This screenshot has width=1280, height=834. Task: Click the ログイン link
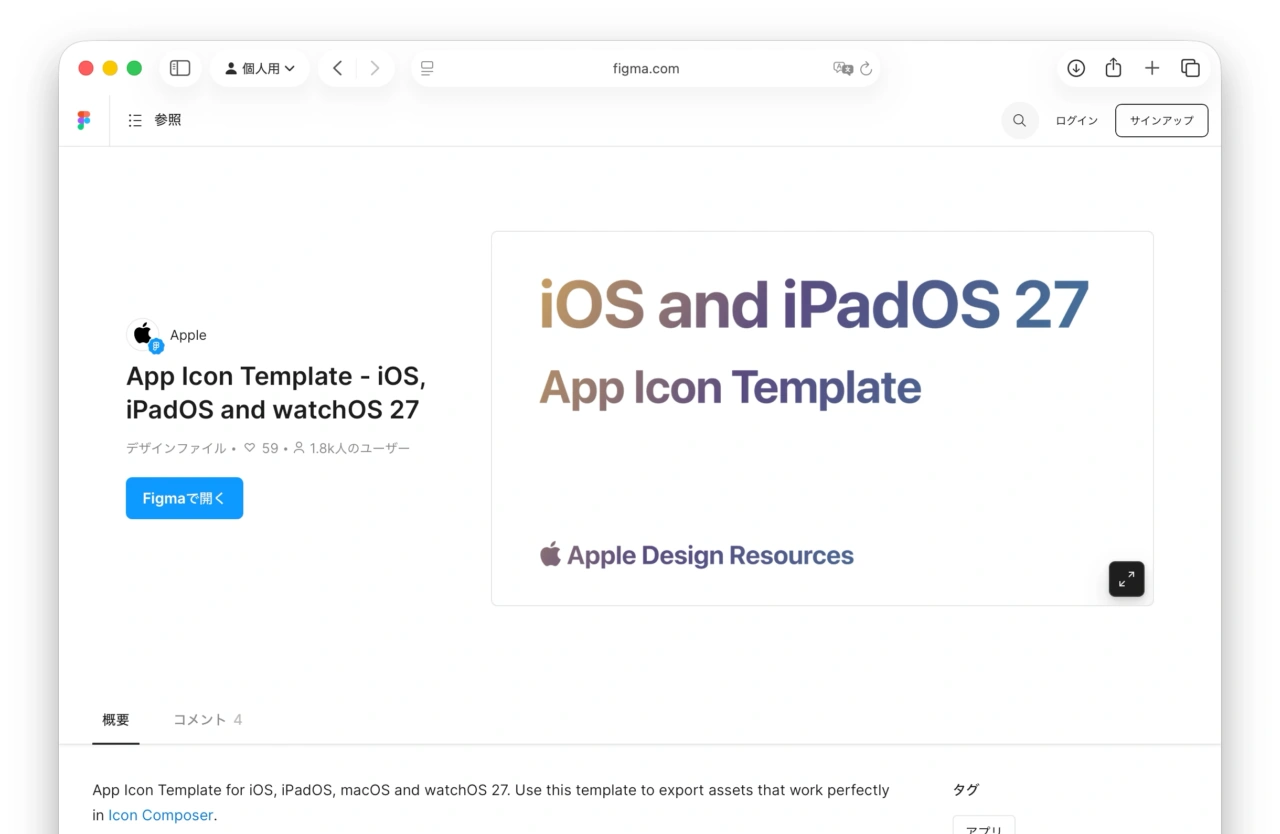pyautogui.click(x=1077, y=120)
